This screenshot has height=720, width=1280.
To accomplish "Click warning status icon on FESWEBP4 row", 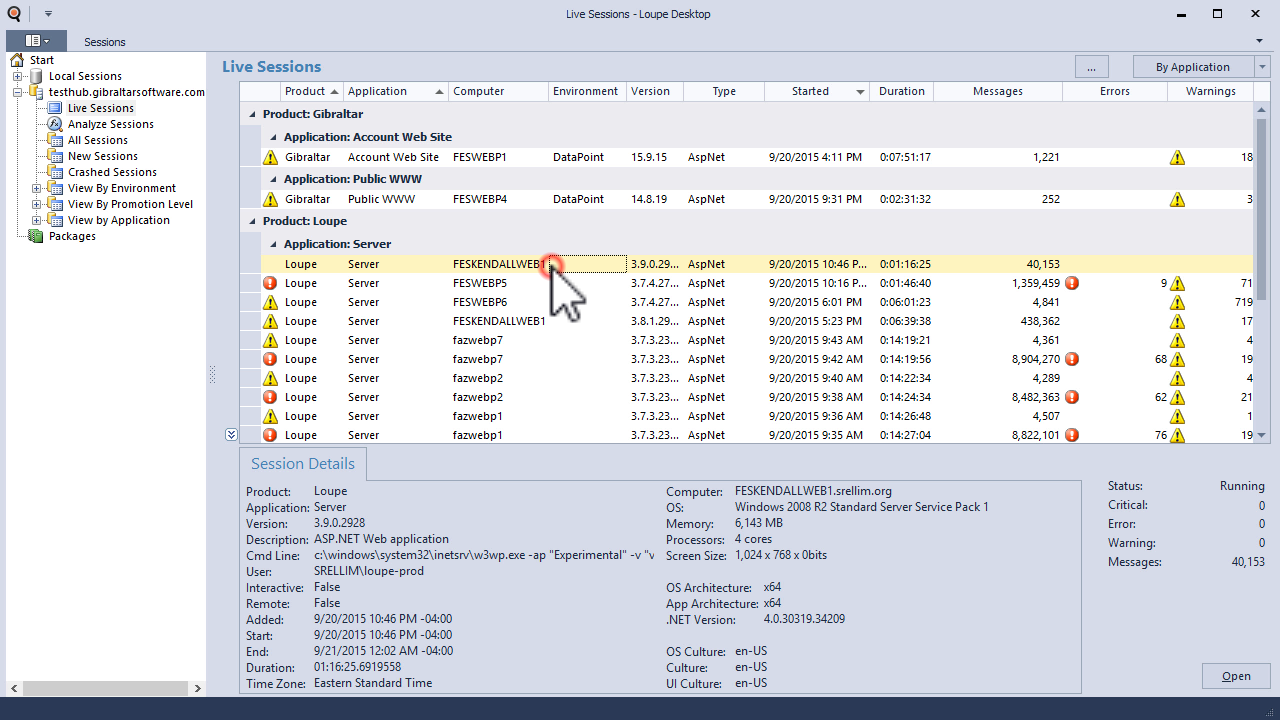I will click(x=270, y=199).
